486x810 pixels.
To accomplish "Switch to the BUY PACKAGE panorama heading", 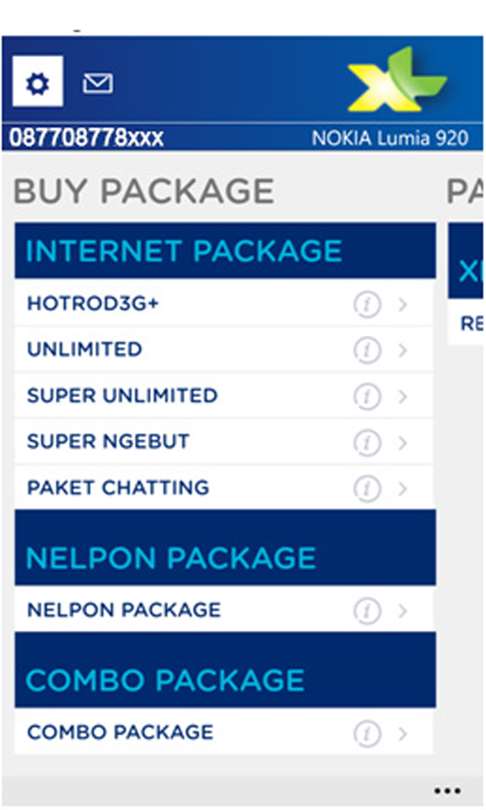I will (144, 191).
